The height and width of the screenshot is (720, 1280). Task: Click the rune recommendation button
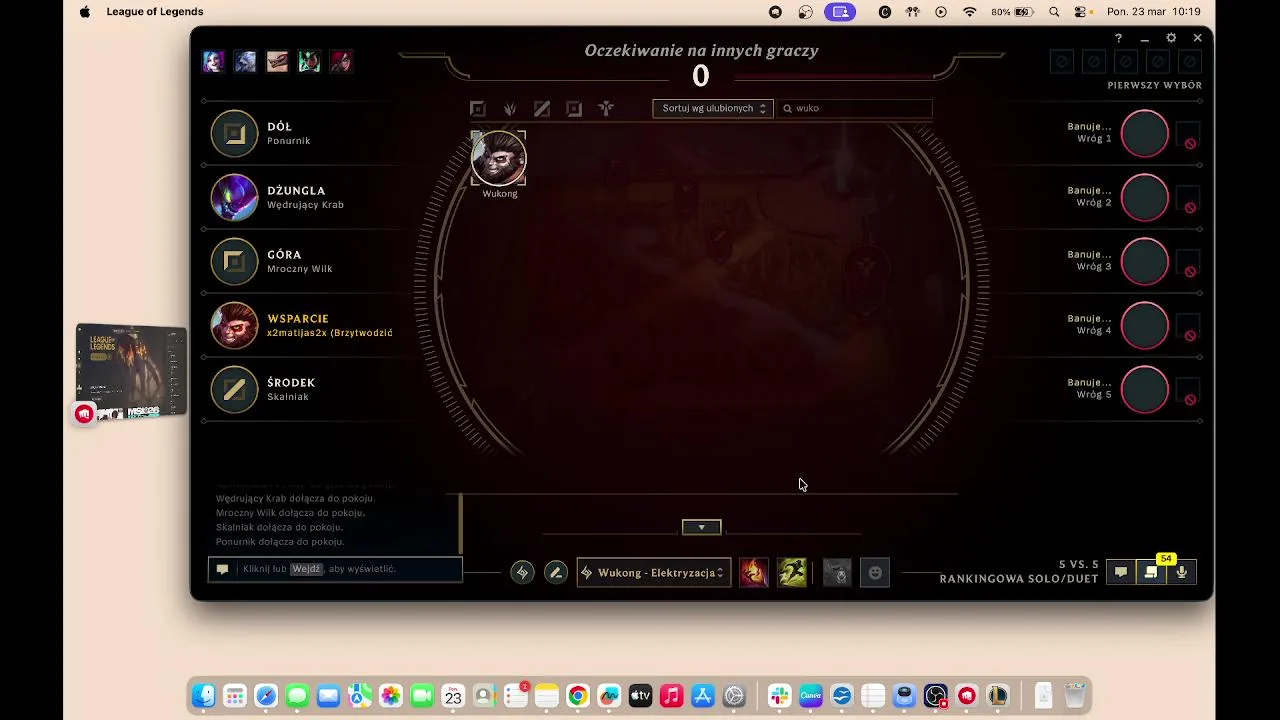click(x=522, y=572)
